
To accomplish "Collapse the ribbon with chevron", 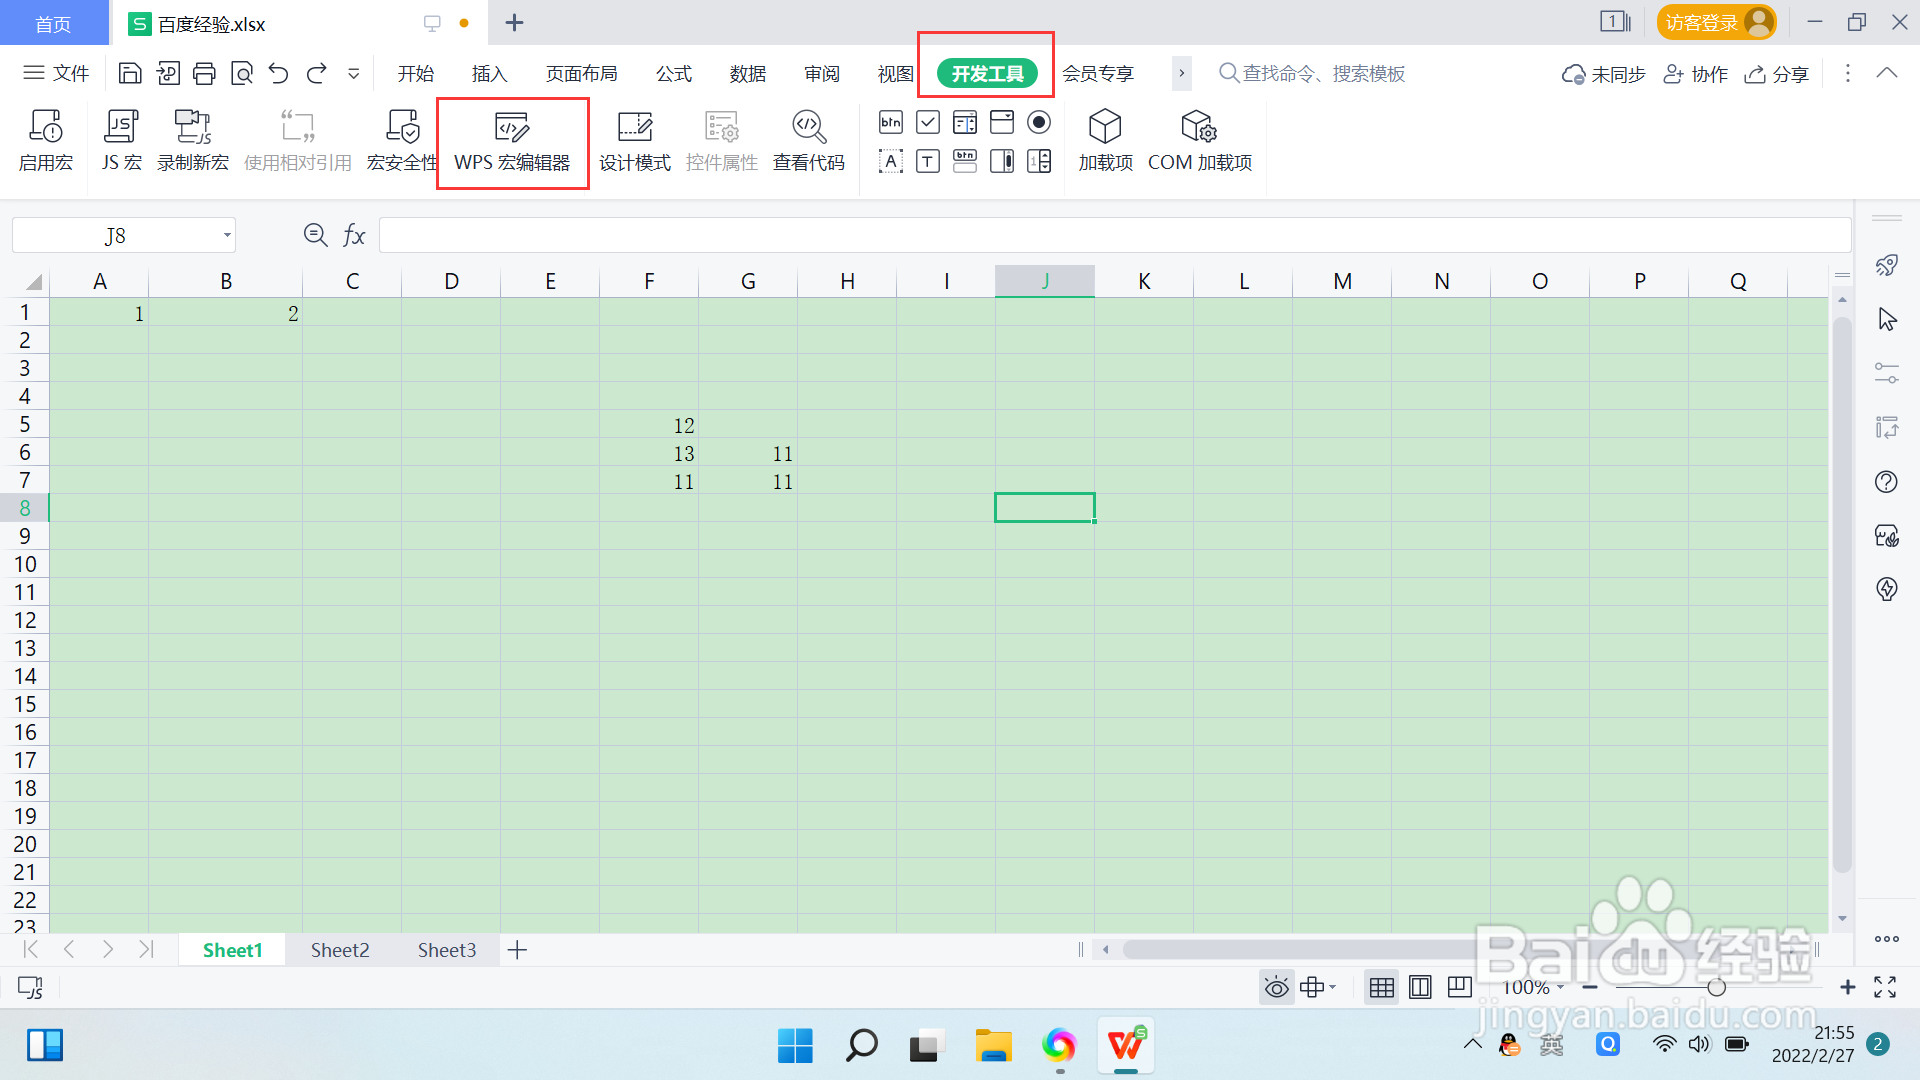I will click(1887, 73).
